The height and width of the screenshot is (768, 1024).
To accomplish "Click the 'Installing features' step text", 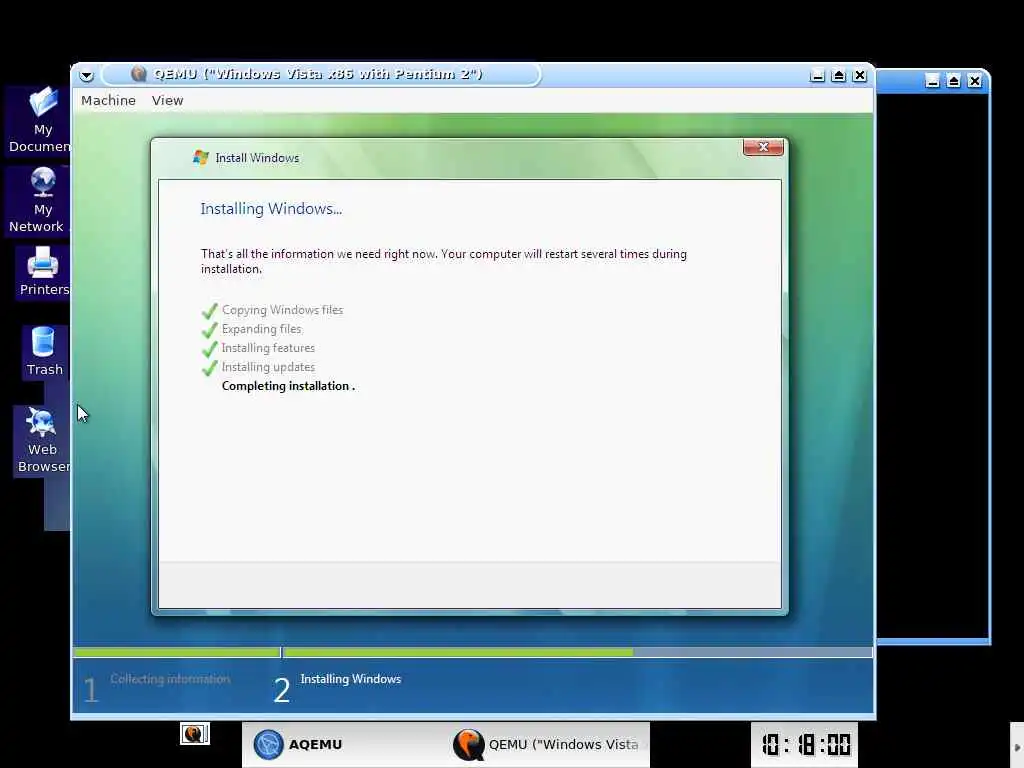I will tap(268, 348).
